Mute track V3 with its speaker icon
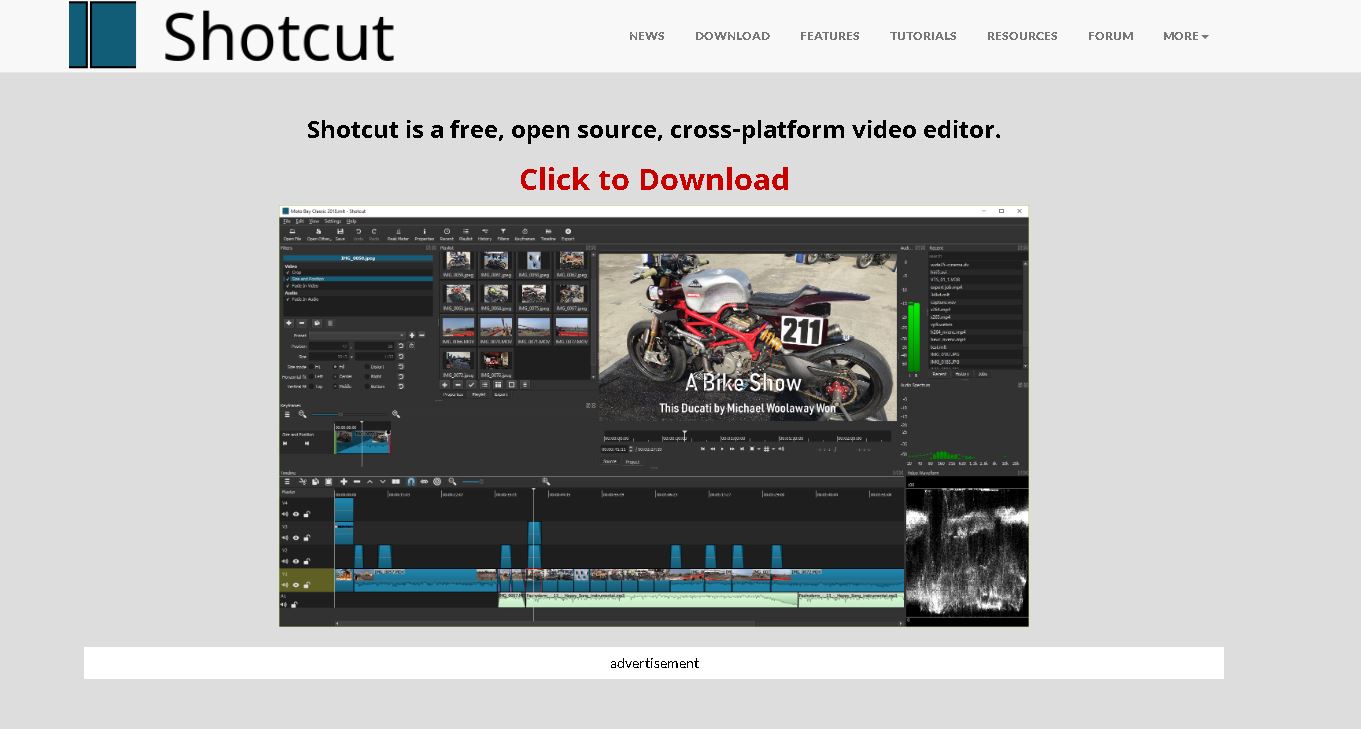 point(285,537)
